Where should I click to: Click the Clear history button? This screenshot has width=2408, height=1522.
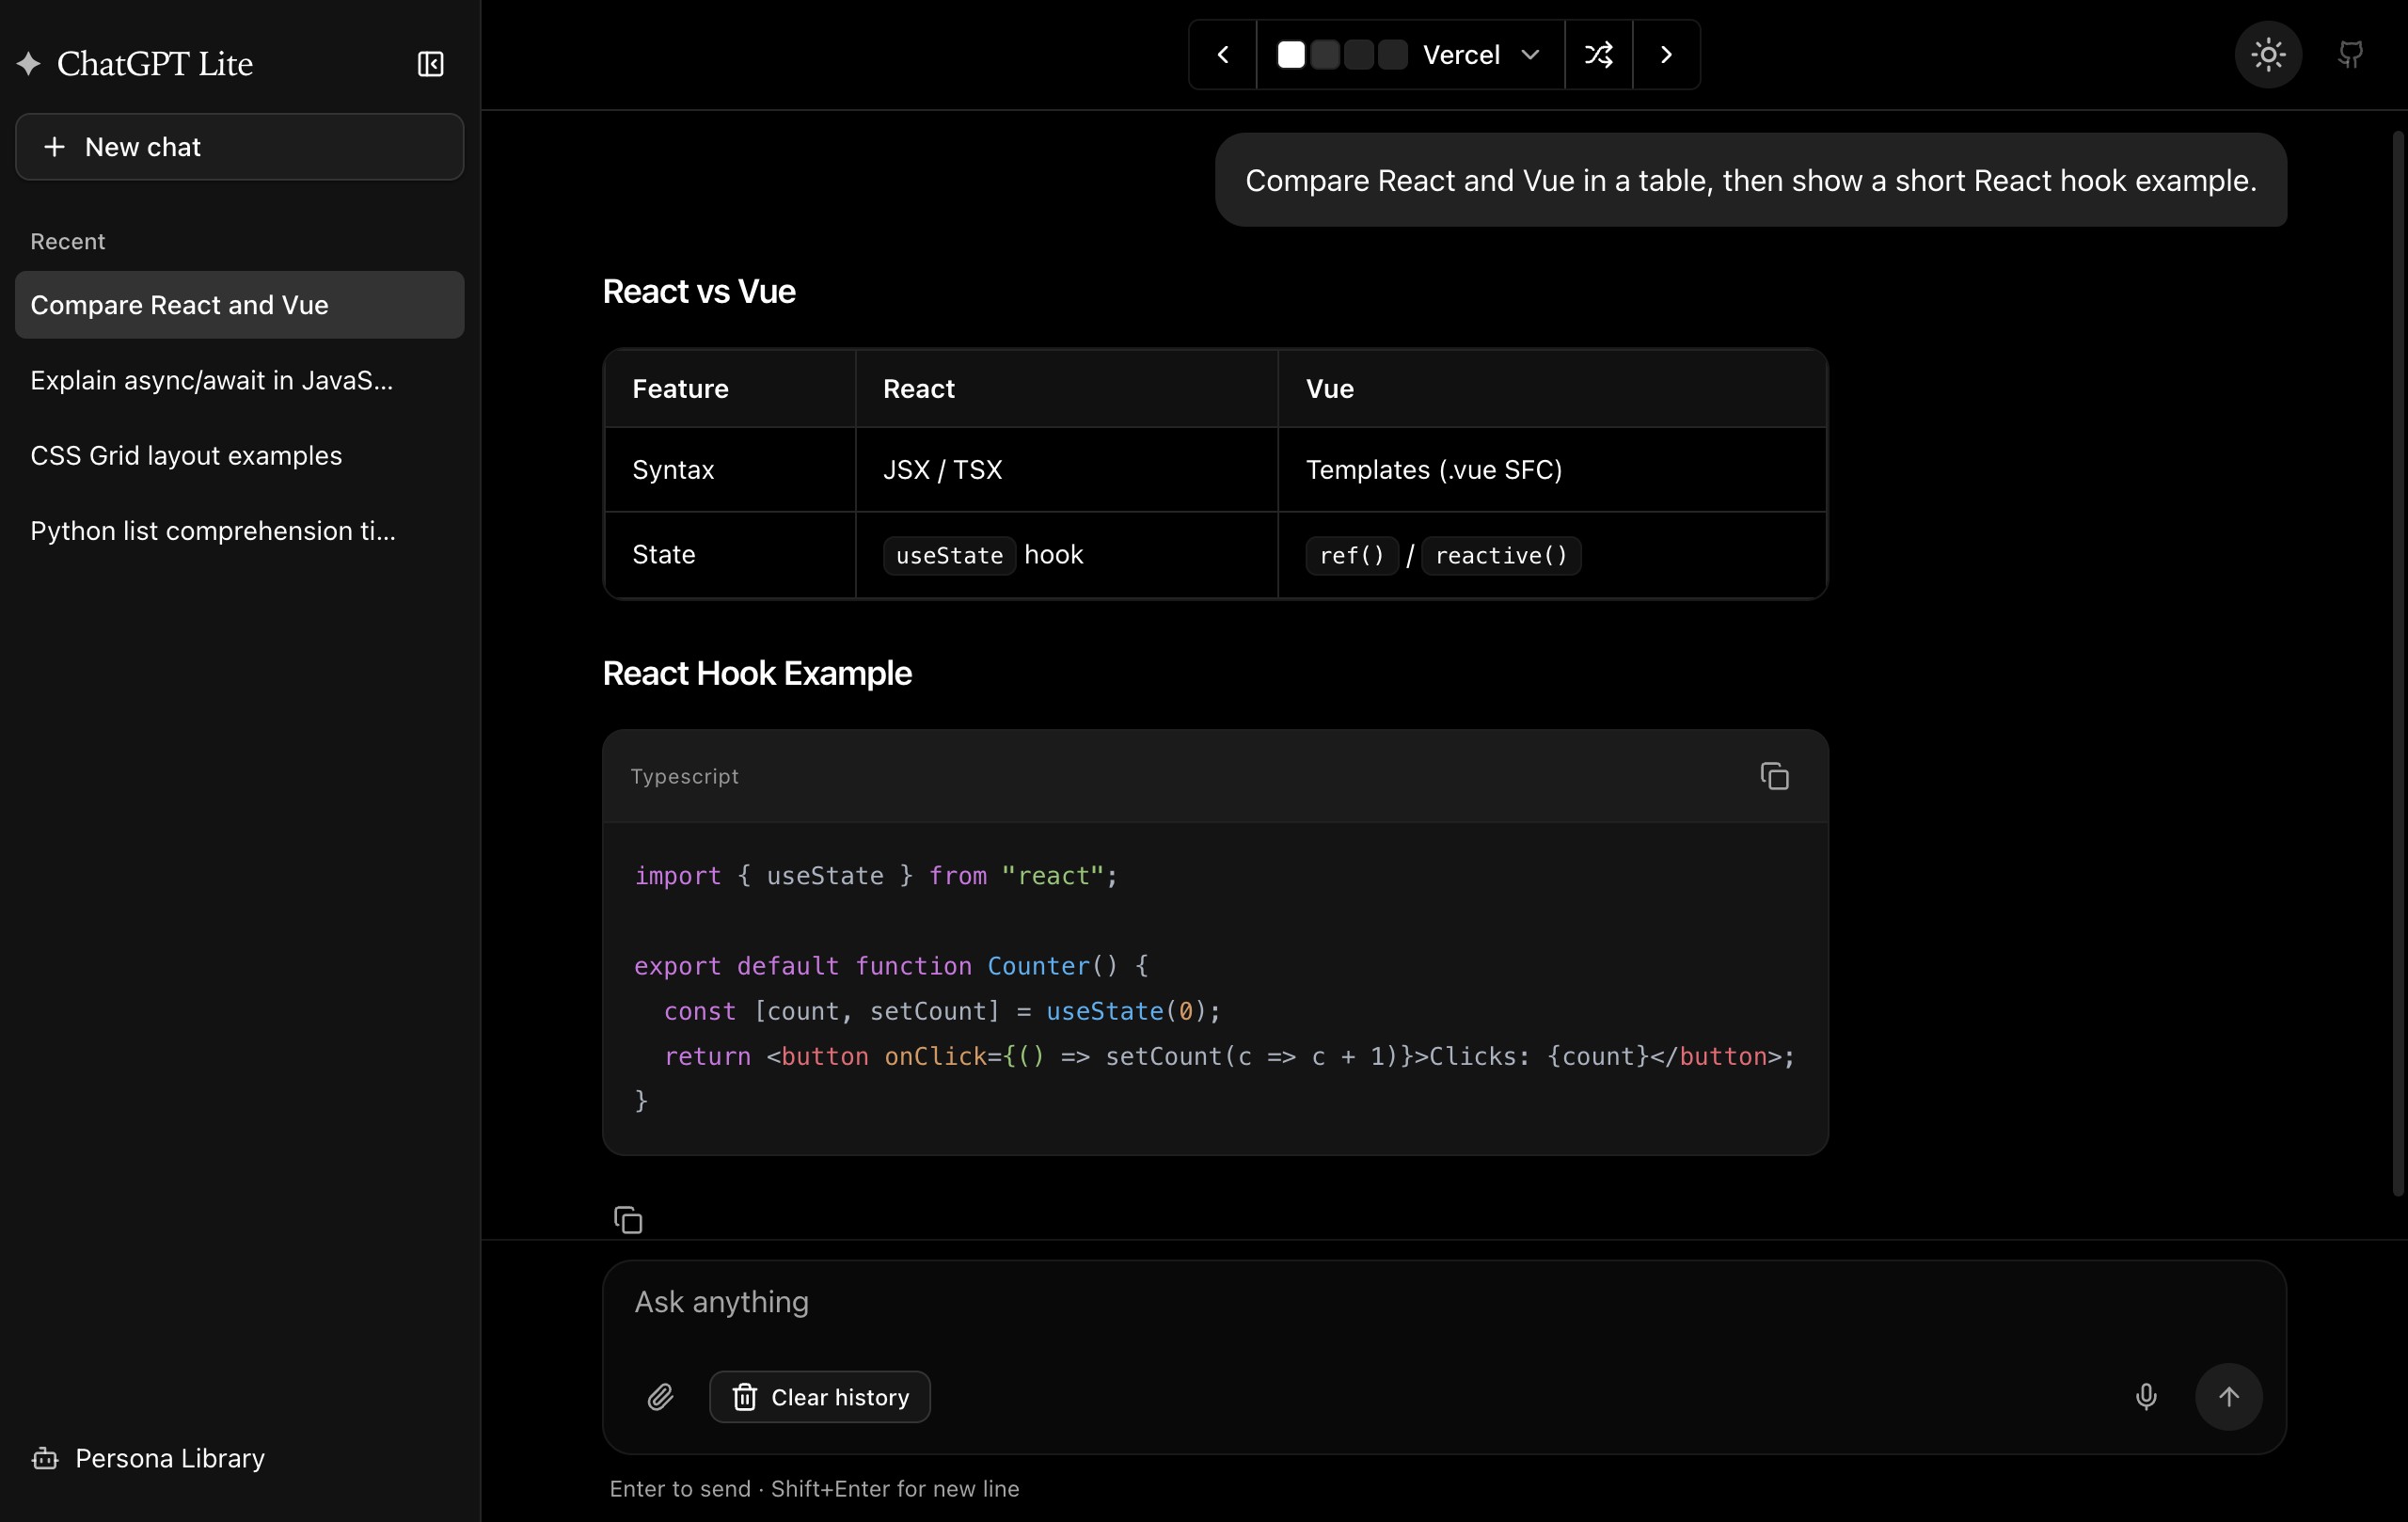[x=820, y=1397]
